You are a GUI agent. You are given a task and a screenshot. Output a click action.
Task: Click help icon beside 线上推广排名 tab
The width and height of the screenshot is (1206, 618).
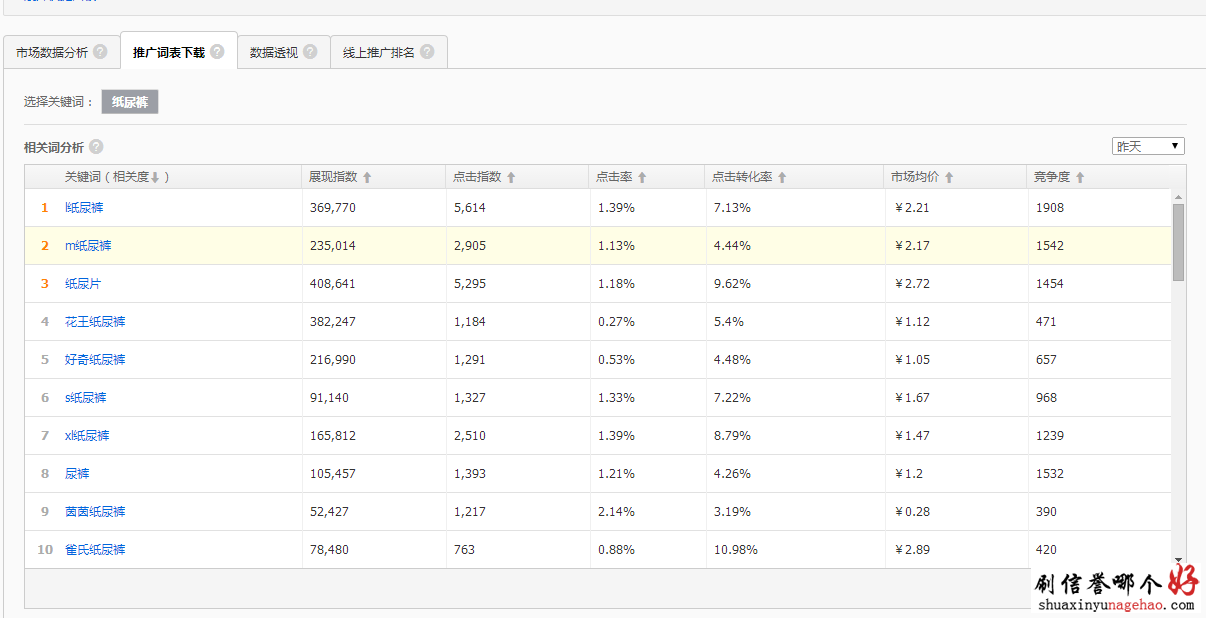click(x=427, y=52)
